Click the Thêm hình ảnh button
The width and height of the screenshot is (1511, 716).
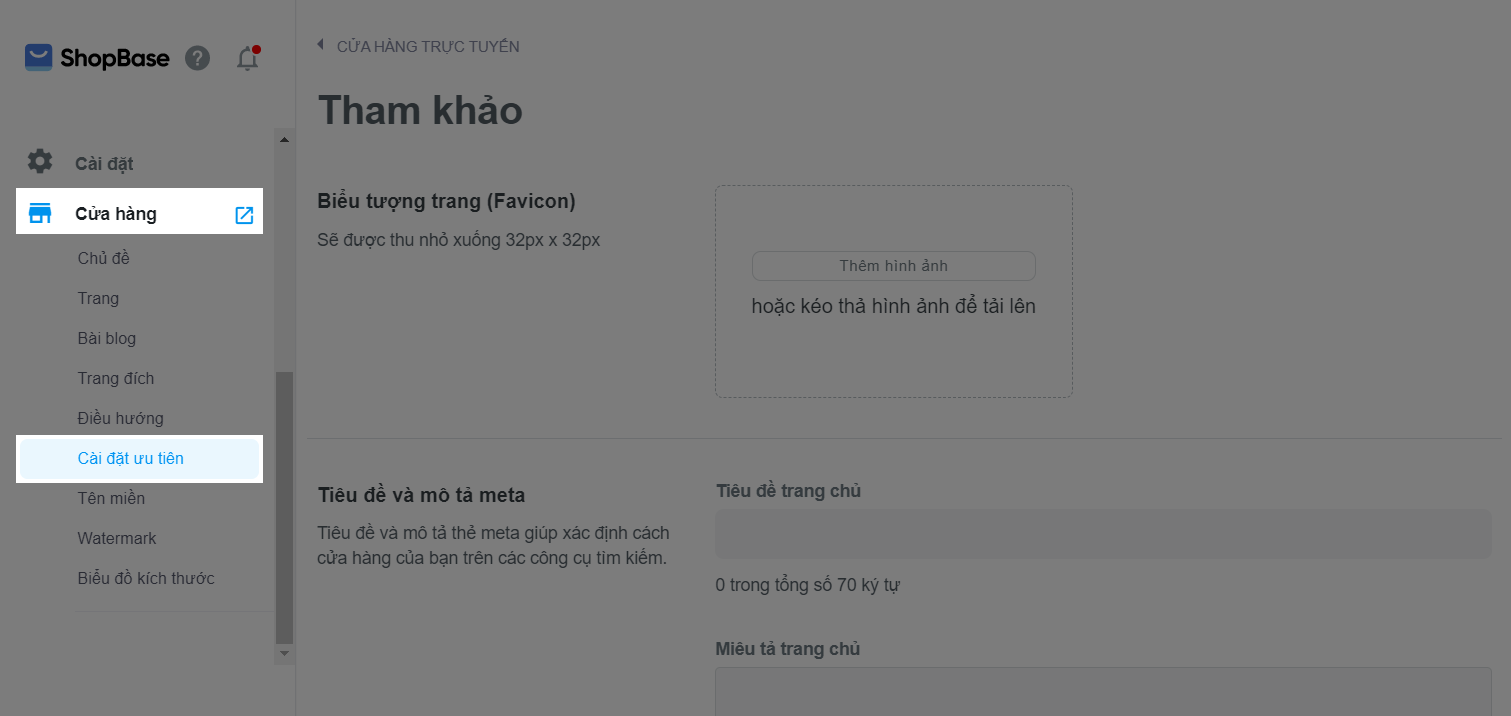894,266
